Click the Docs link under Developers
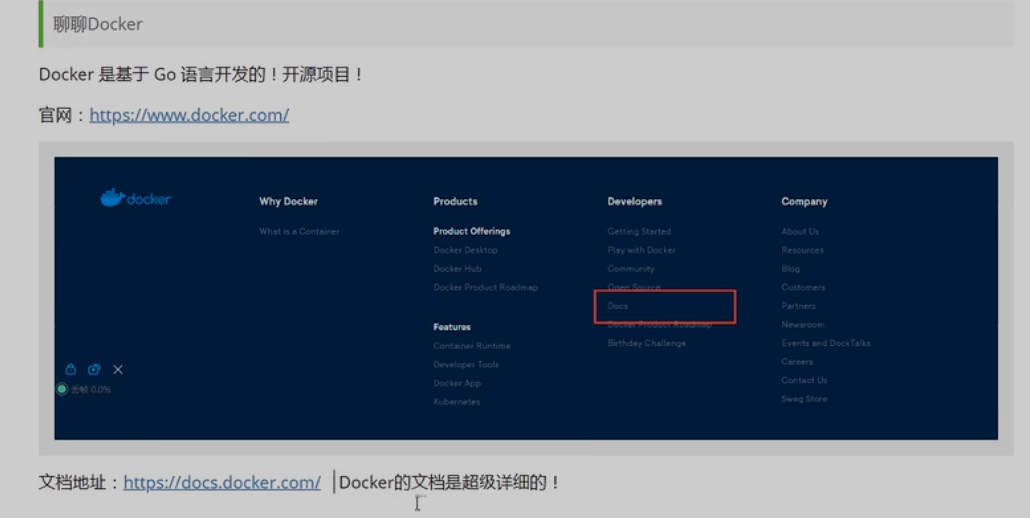The width and height of the screenshot is (1030, 518). click(x=617, y=306)
